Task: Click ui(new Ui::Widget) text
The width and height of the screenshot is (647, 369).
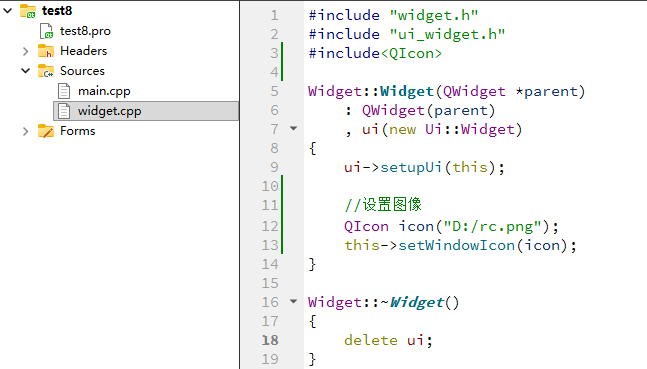Action: 442,130
